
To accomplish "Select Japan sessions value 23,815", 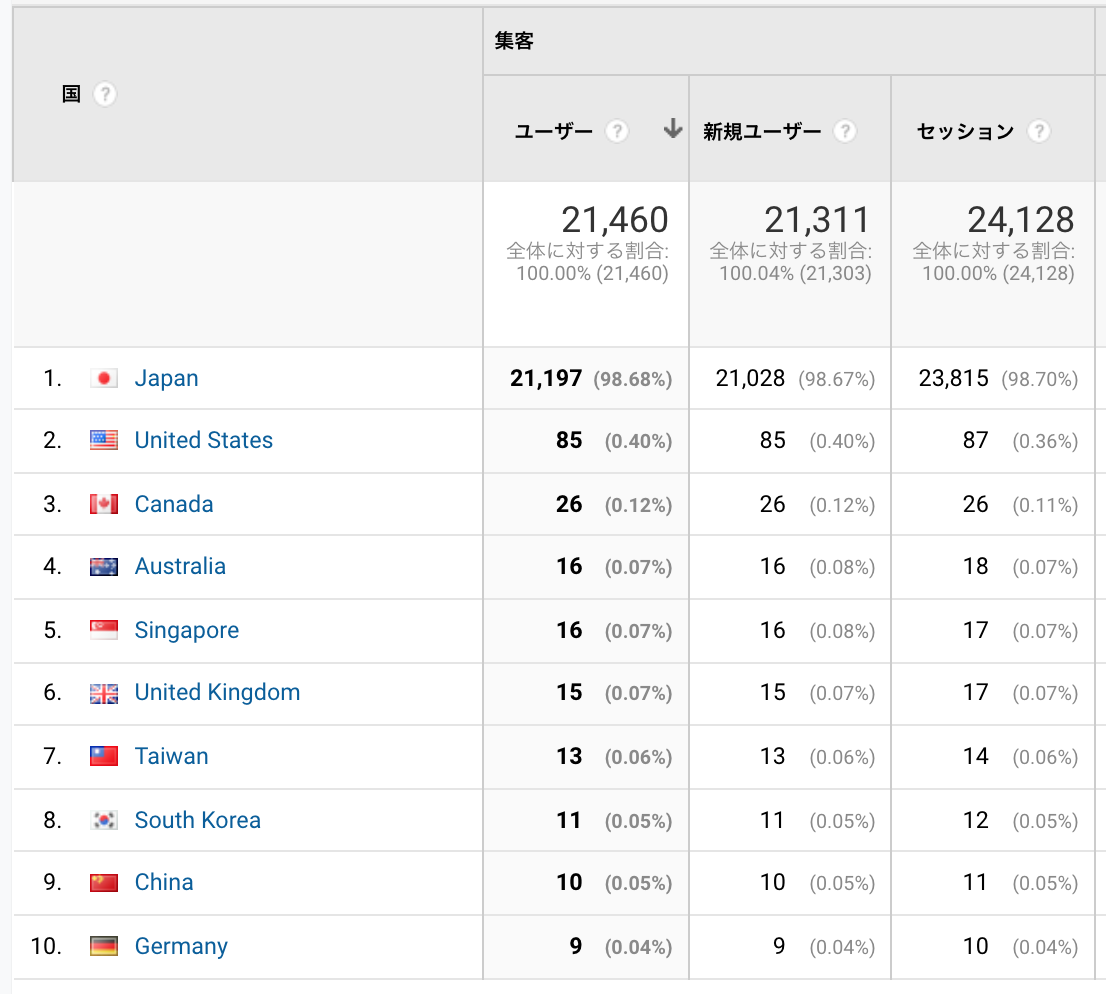I will (954, 378).
